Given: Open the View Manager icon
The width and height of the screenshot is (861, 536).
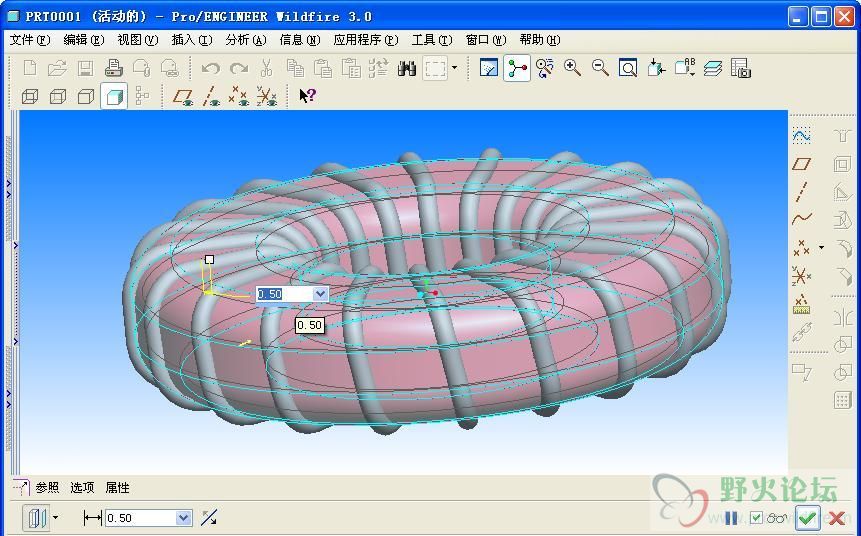Looking at the screenshot, I should pos(741,68).
